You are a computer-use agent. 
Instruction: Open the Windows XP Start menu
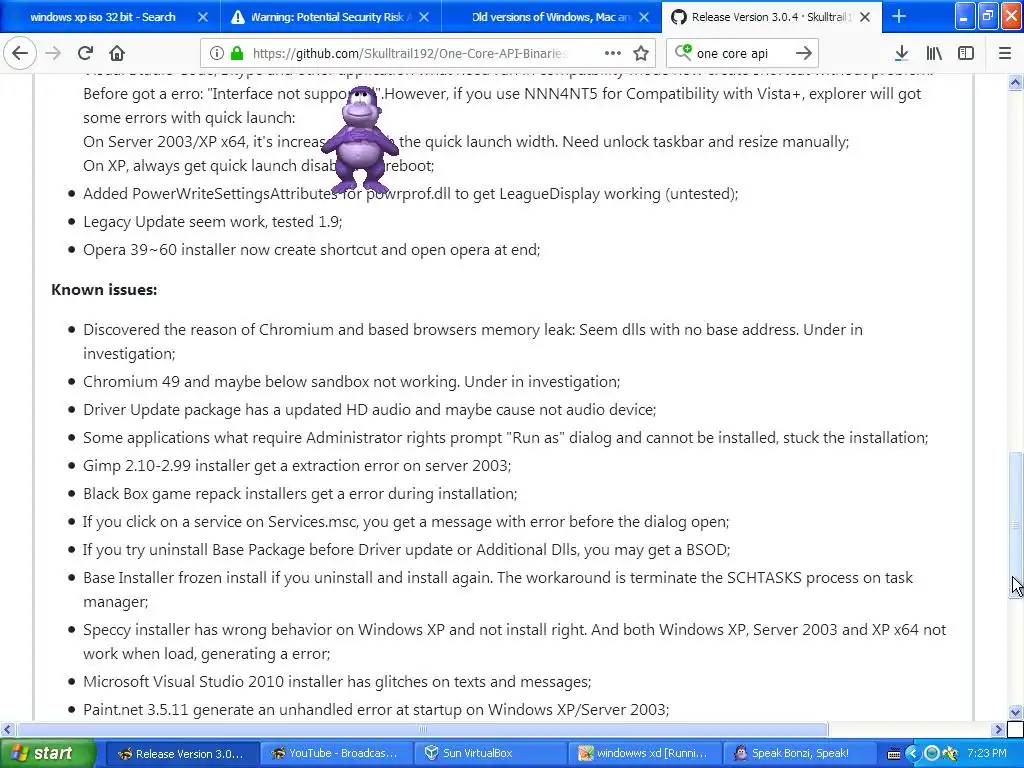click(47, 754)
